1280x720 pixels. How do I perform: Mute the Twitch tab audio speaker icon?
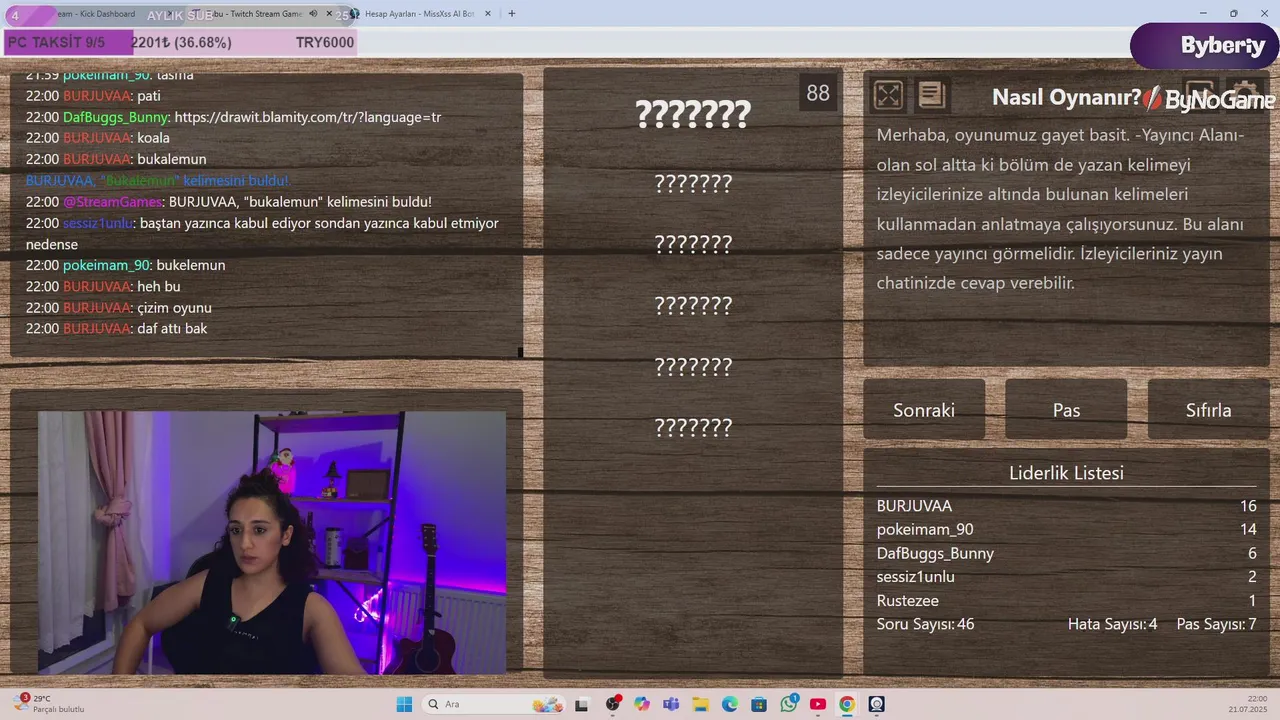pos(313,14)
